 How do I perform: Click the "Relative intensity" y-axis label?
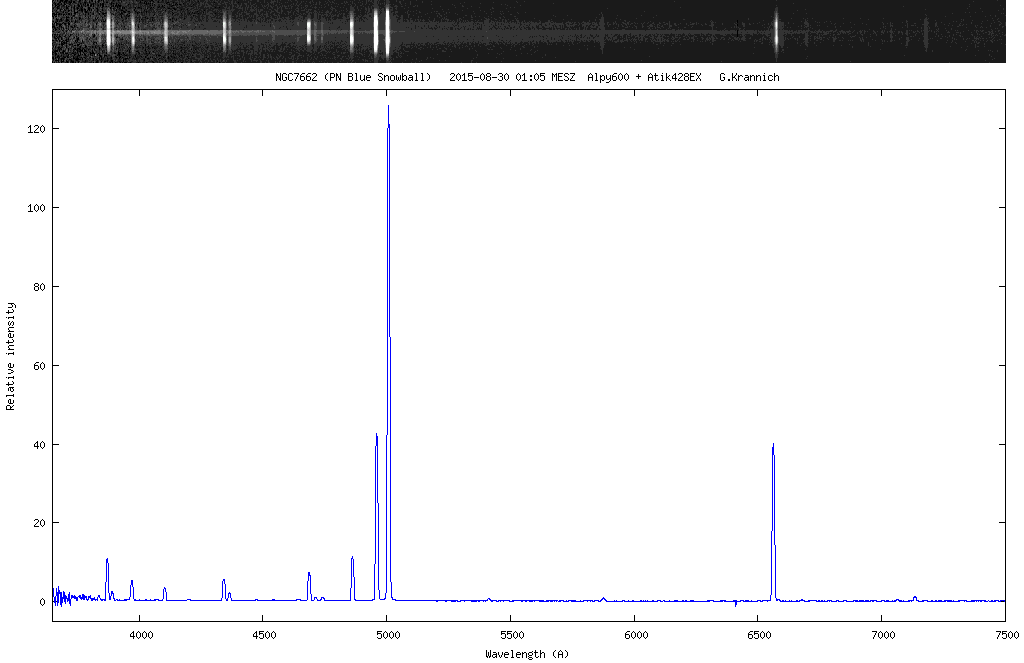[11, 355]
